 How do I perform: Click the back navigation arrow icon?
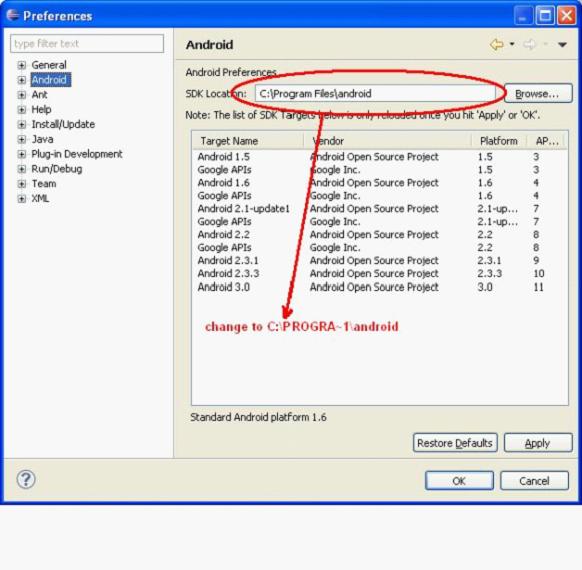coord(497,45)
